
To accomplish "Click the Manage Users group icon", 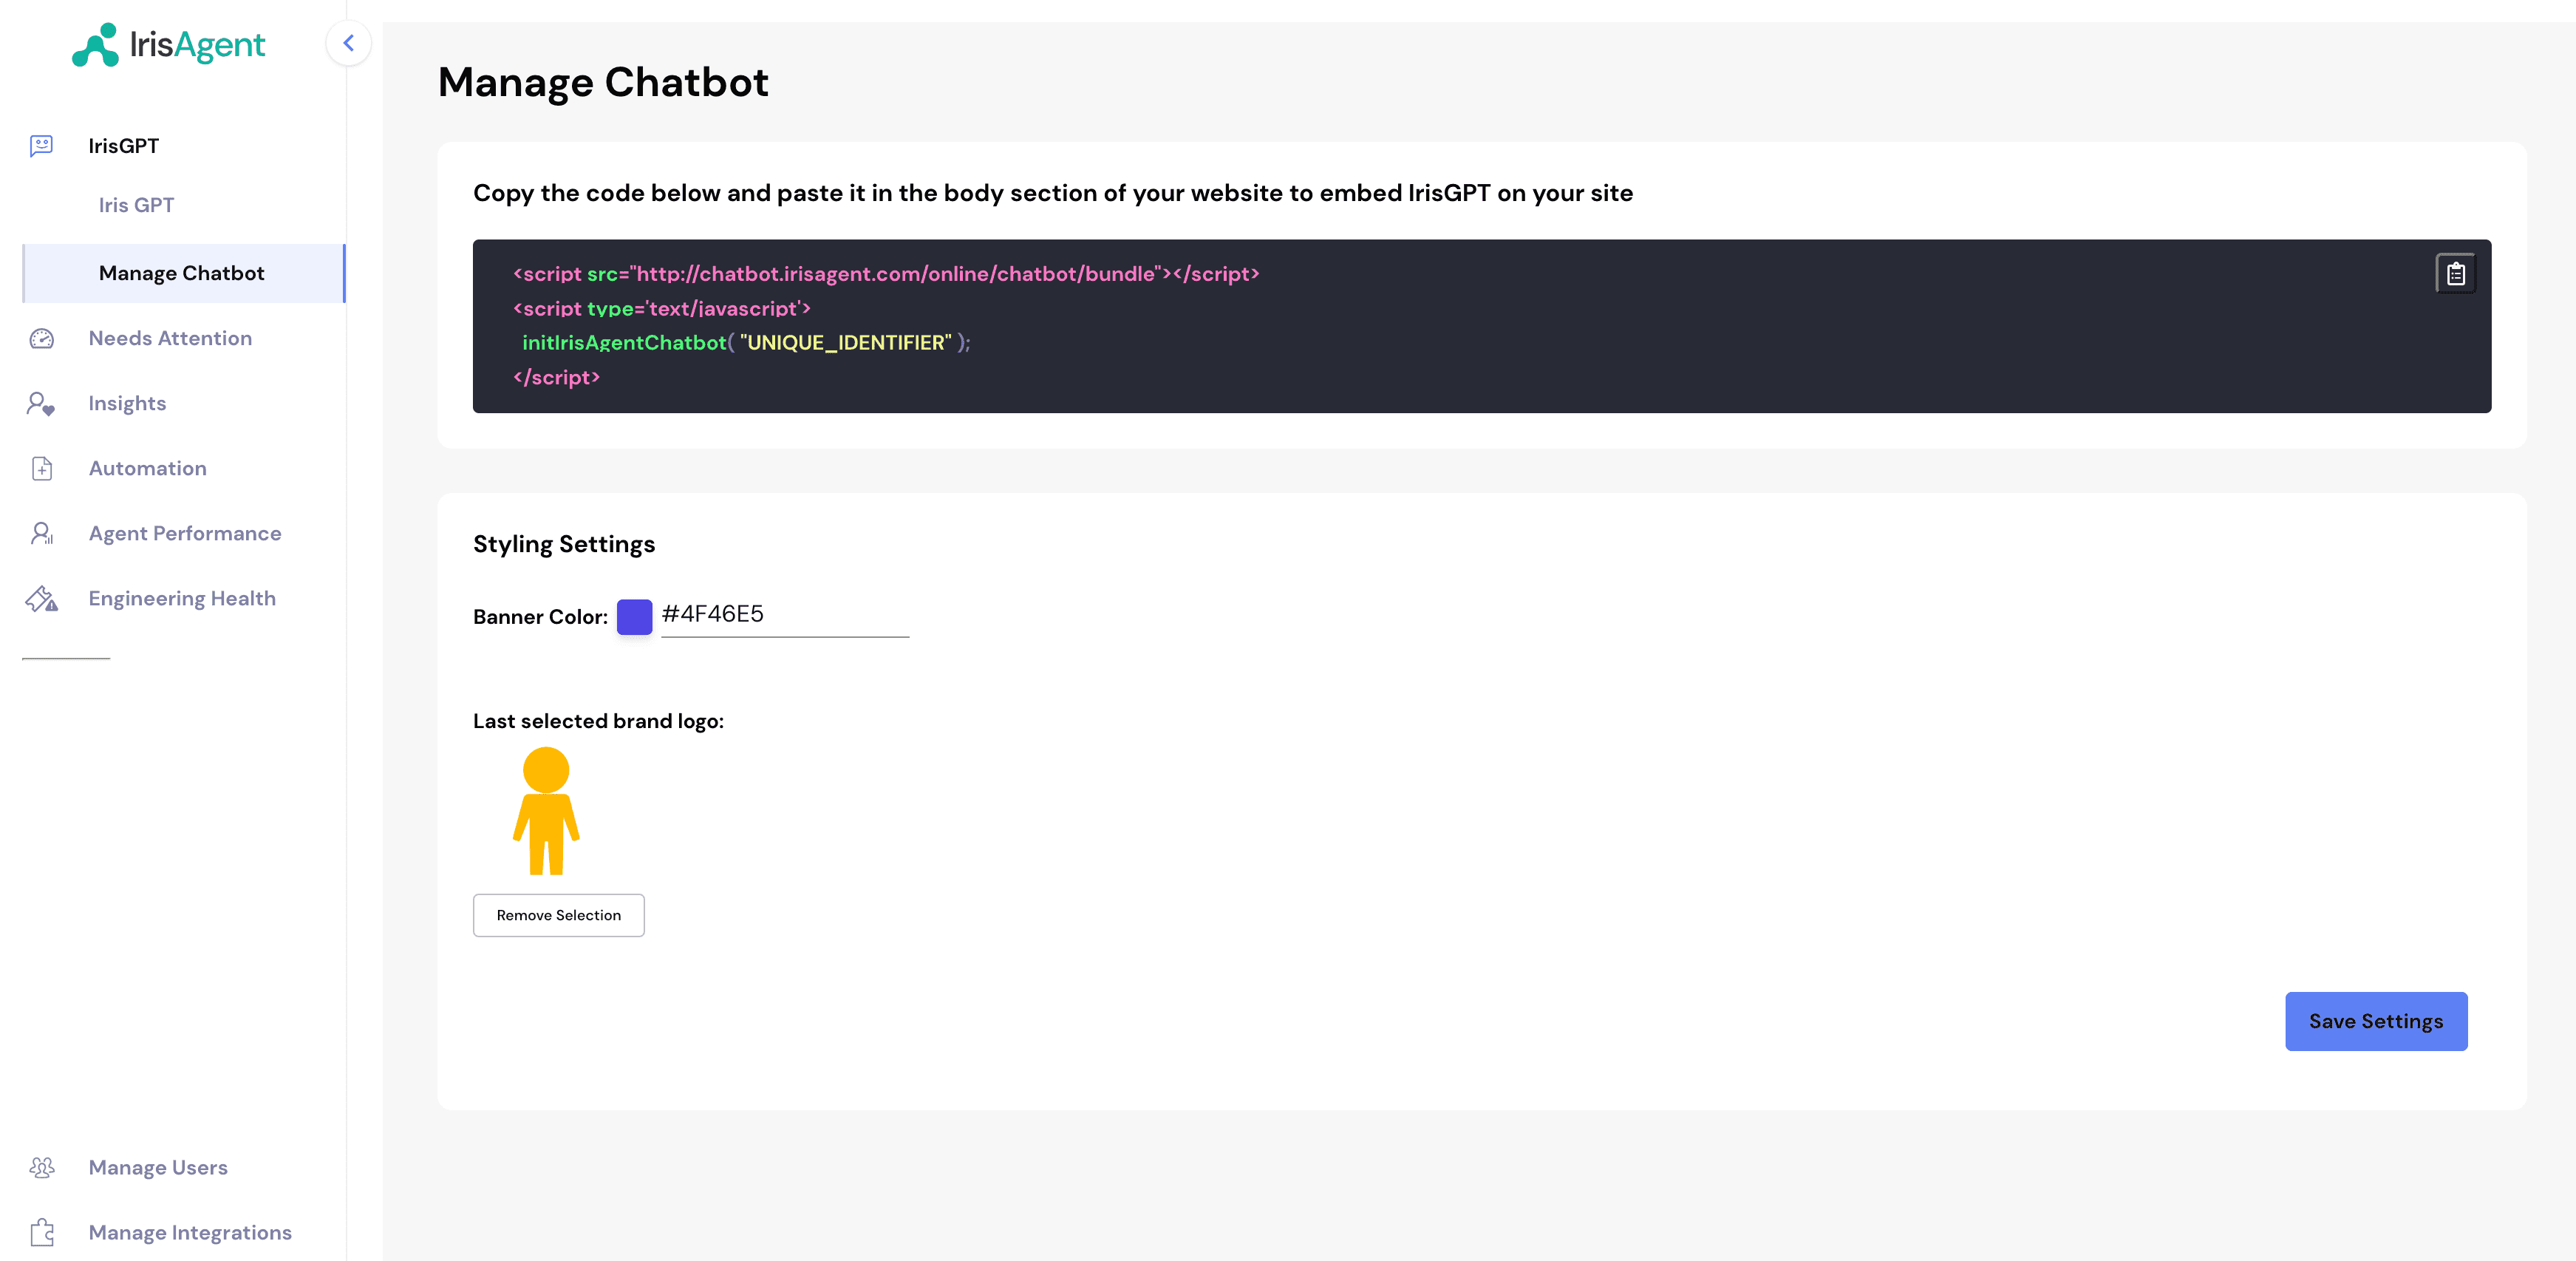I will (x=43, y=1167).
